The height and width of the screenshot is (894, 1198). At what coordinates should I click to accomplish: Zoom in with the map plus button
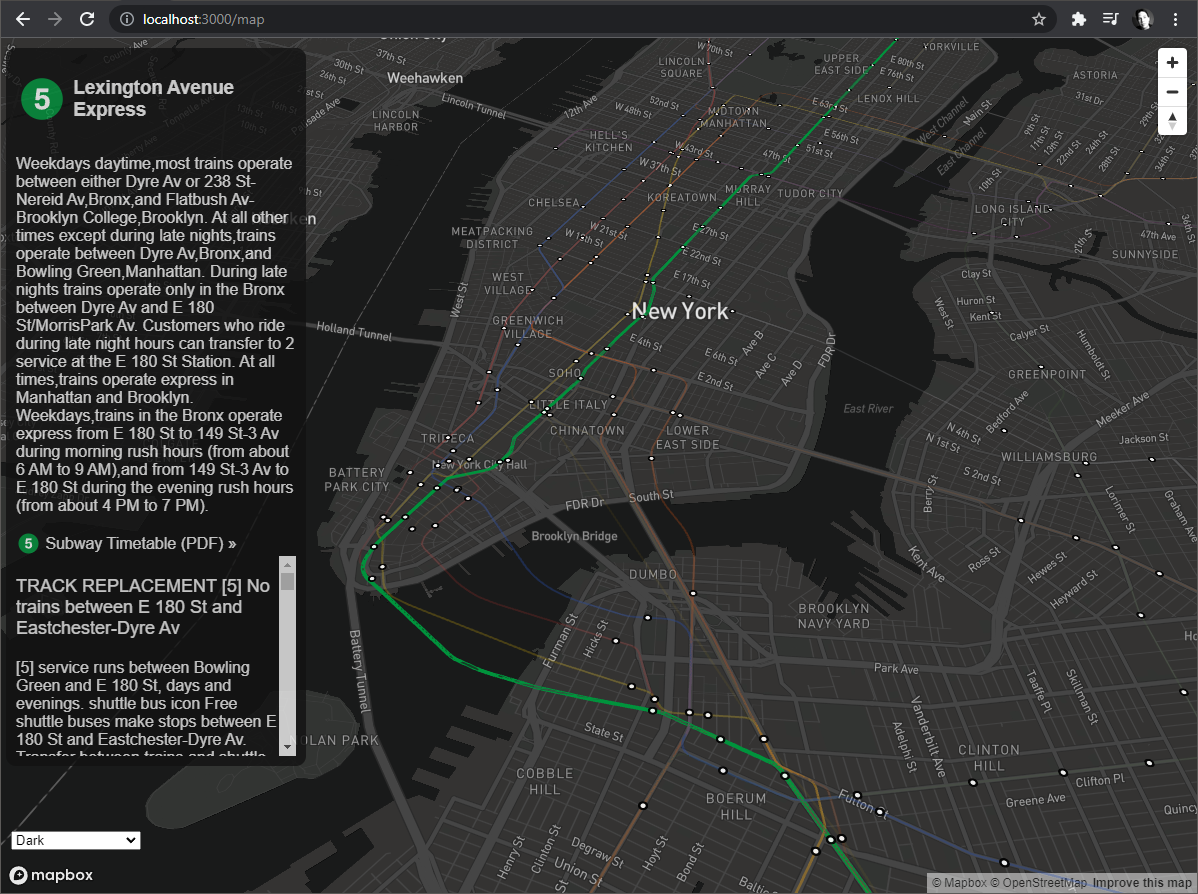click(x=1172, y=63)
